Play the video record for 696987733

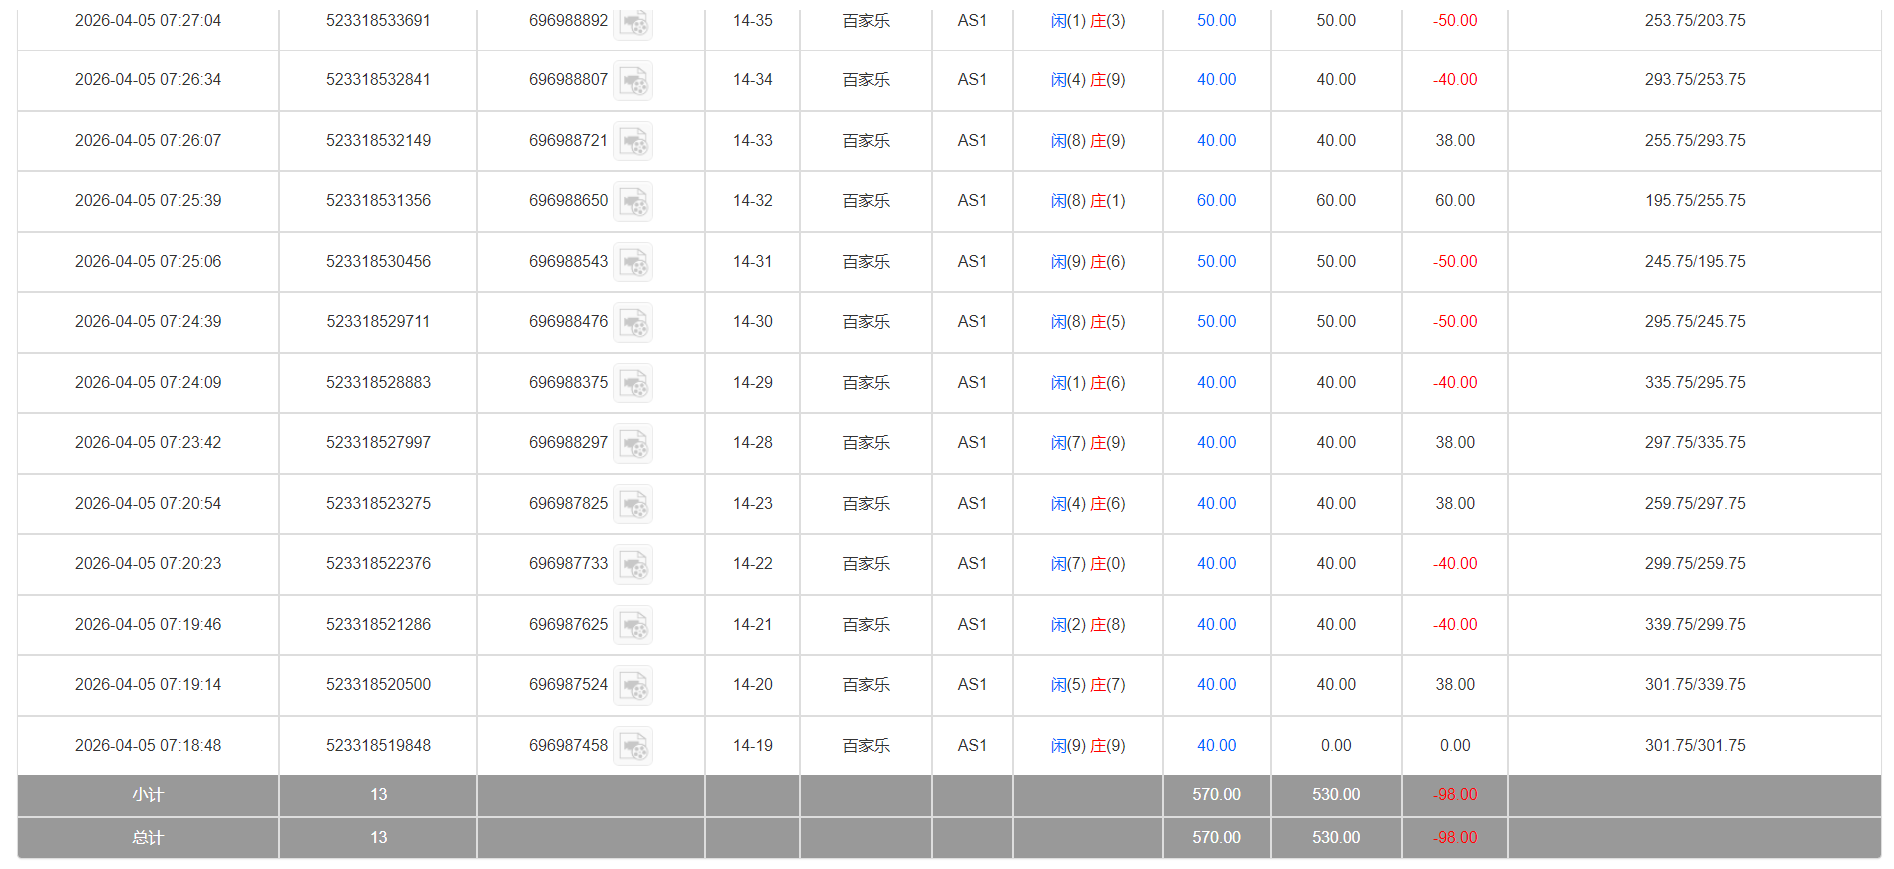633,564
